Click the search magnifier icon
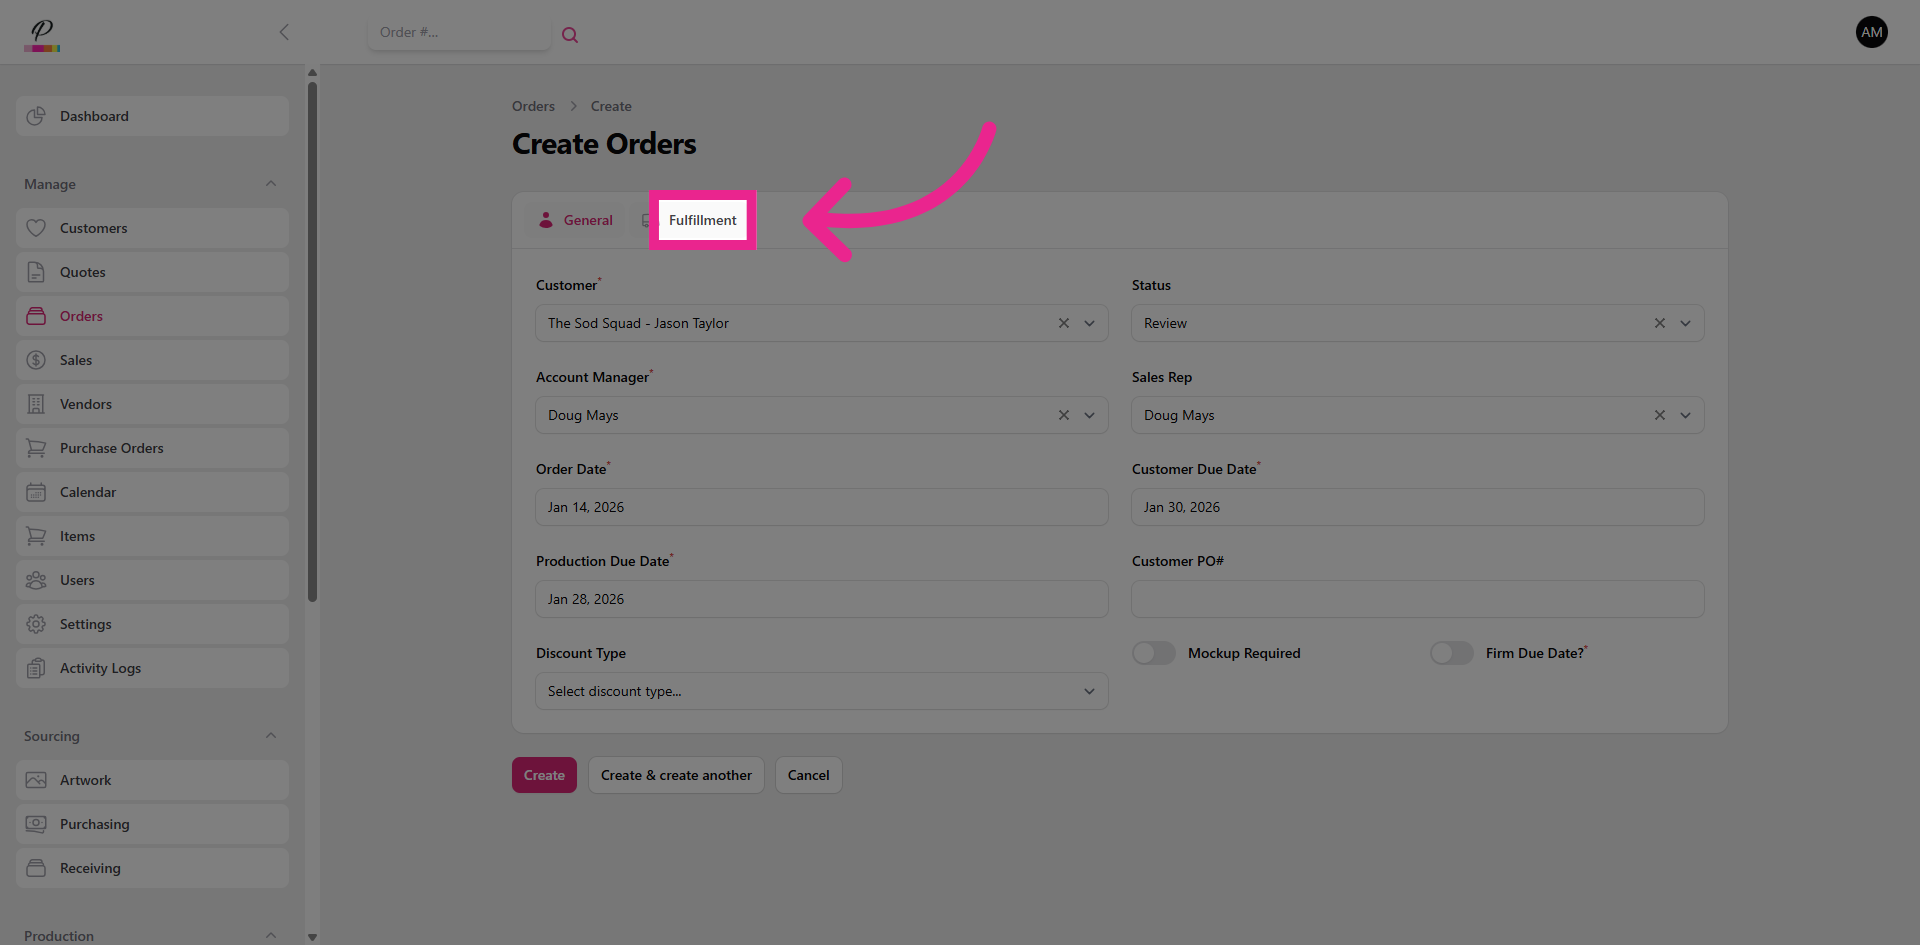Viewport: 1920px width, 945px height. pyautogui.click(x=570, y=33)
